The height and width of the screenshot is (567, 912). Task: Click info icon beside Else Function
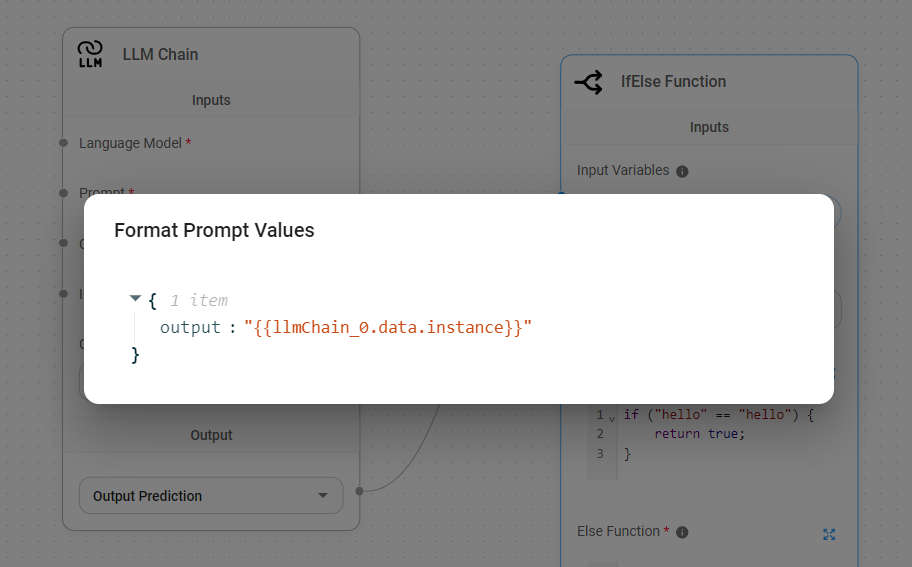point(682,532)
